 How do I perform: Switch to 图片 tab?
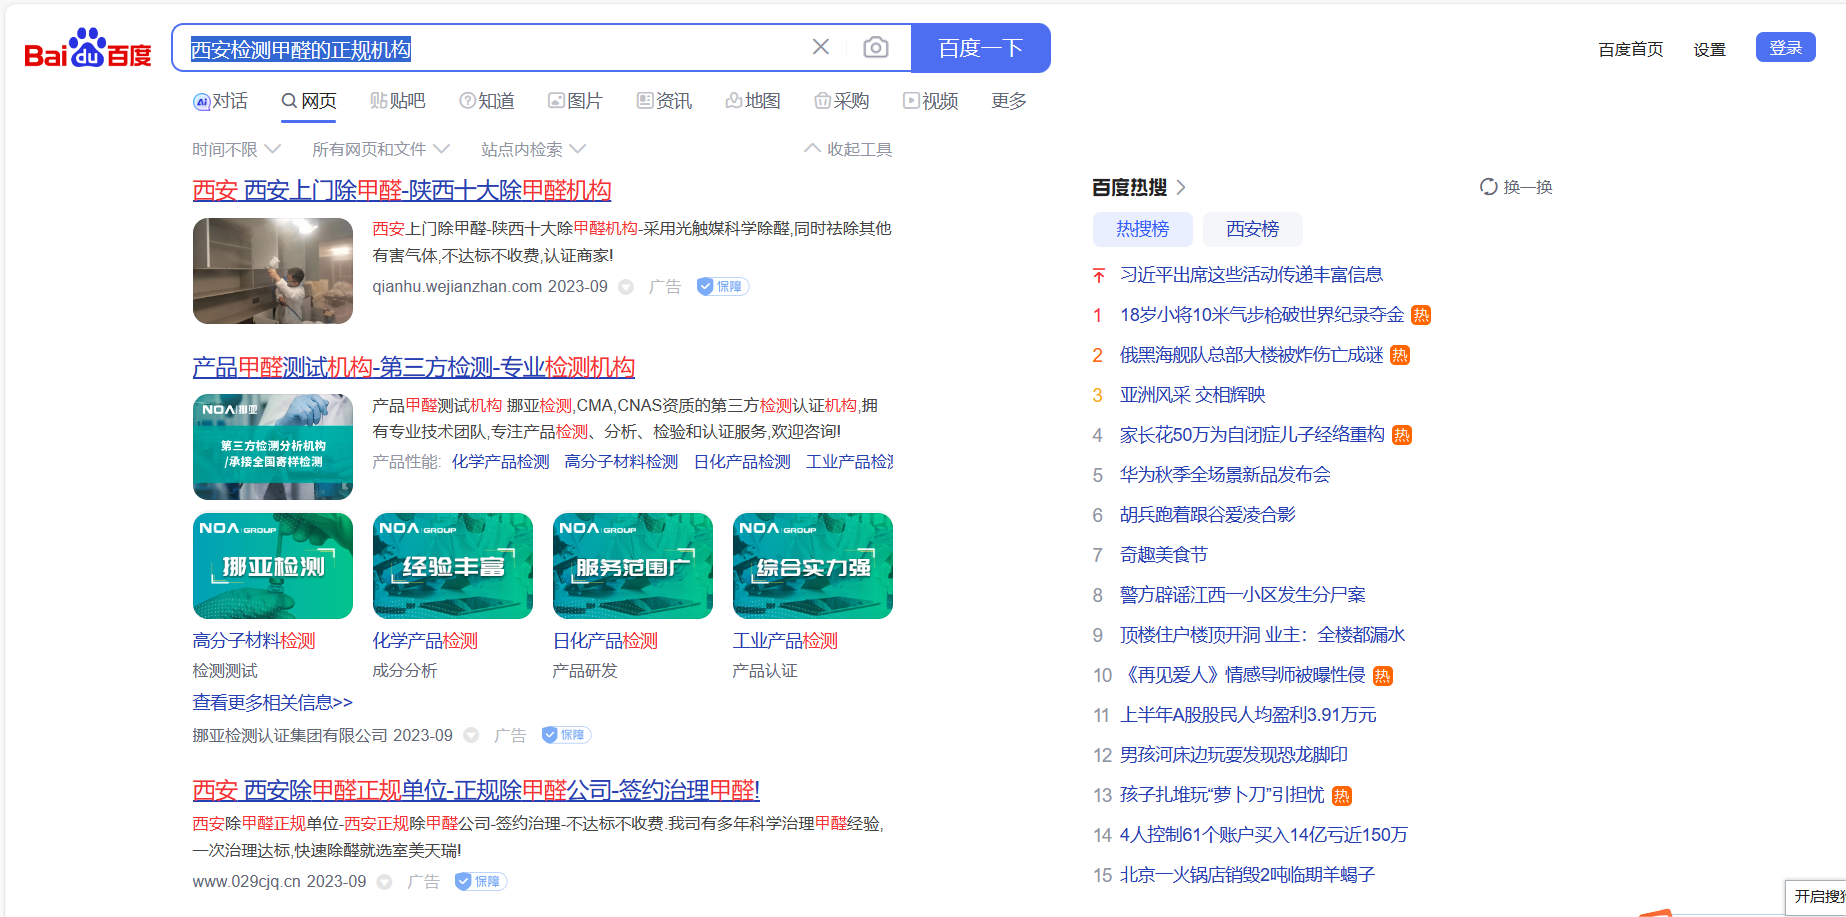[575, 101]
